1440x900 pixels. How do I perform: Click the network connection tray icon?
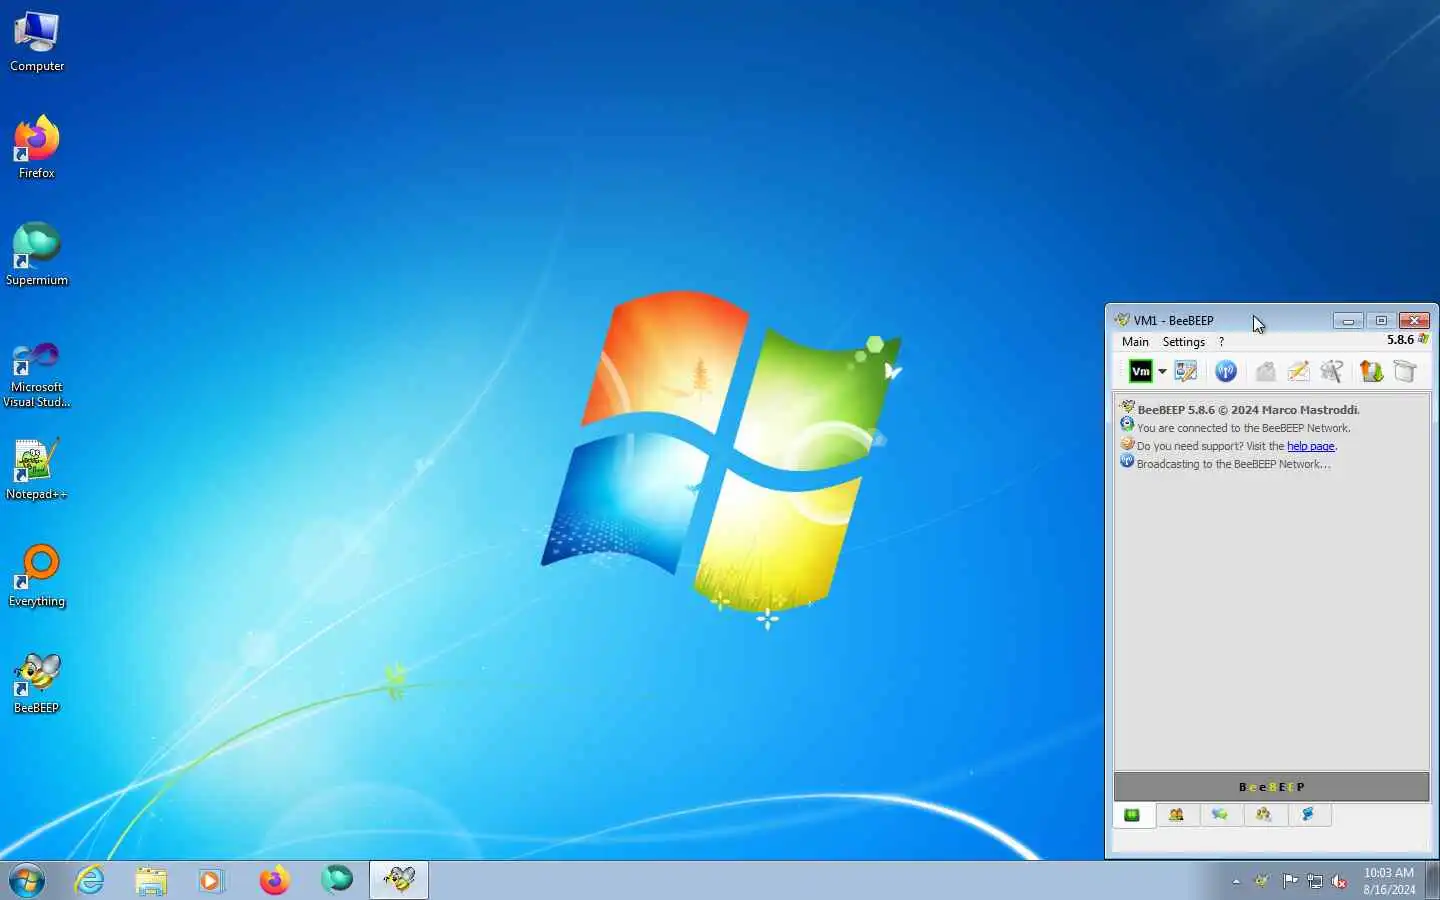(x=1315, y=881)
